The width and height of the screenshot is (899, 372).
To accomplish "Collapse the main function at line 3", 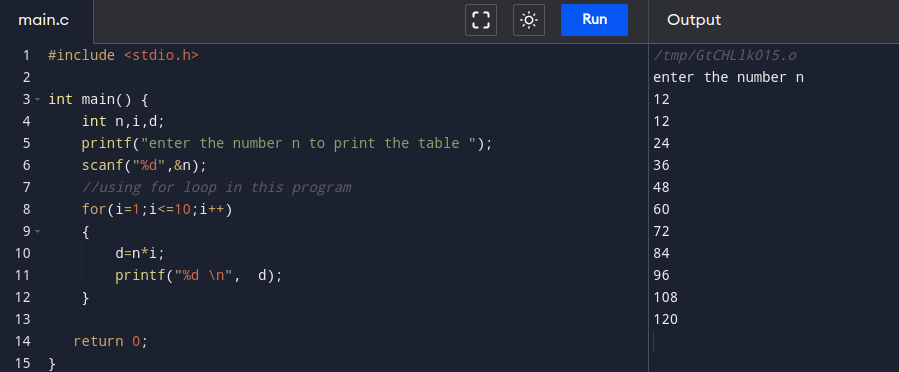I will coord(38,100).
